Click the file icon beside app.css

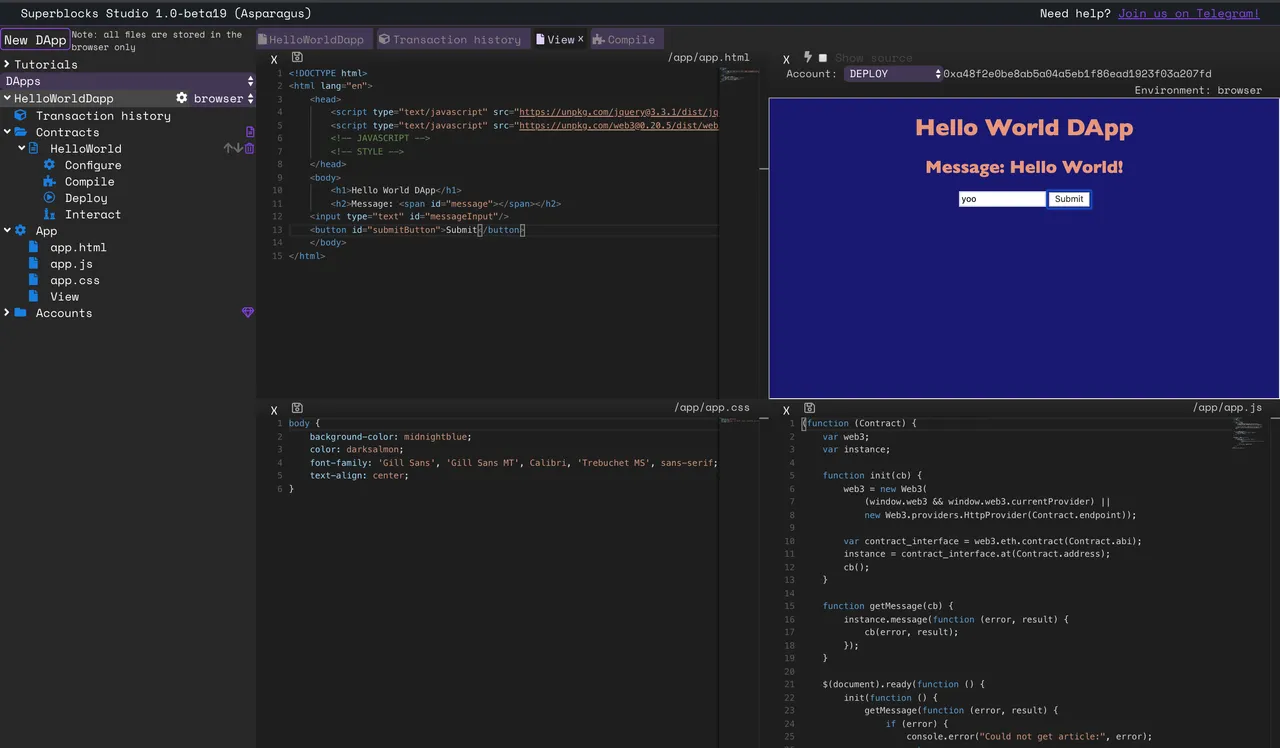click(33, 280)
